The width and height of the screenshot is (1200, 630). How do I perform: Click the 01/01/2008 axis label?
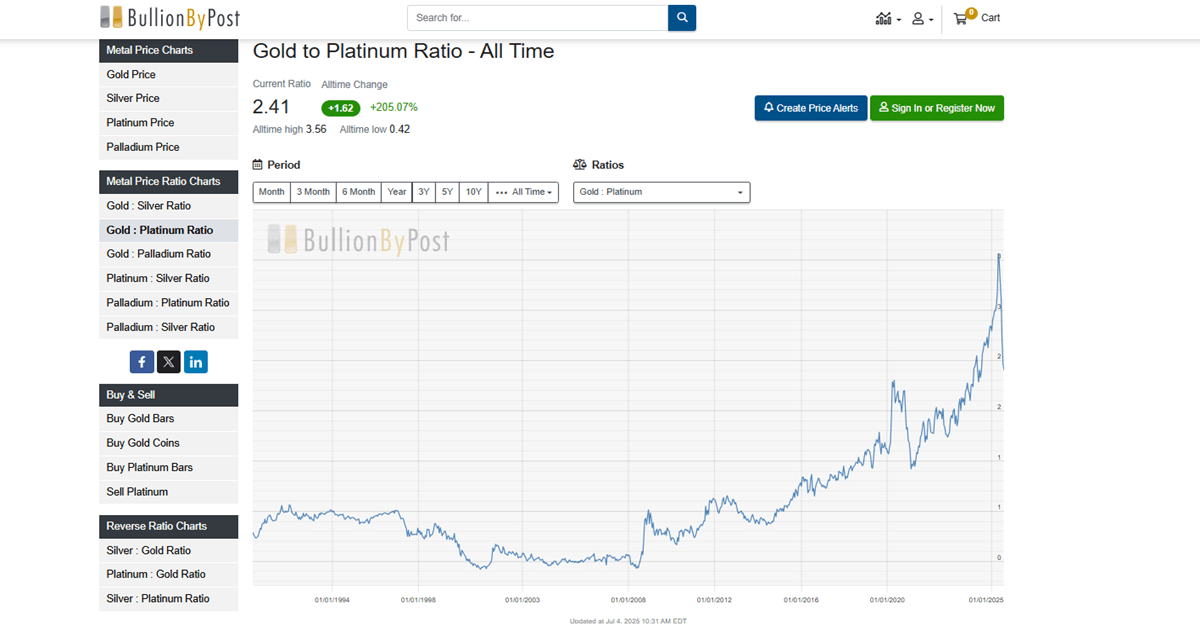[627, 601]
